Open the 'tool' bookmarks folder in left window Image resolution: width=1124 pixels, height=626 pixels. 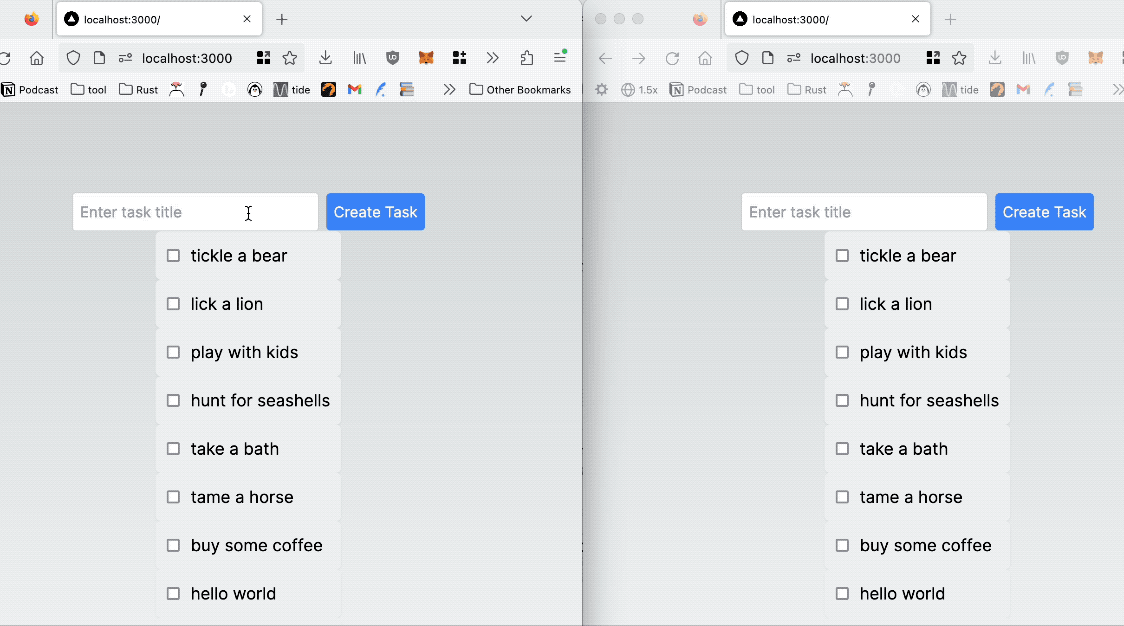89,90
